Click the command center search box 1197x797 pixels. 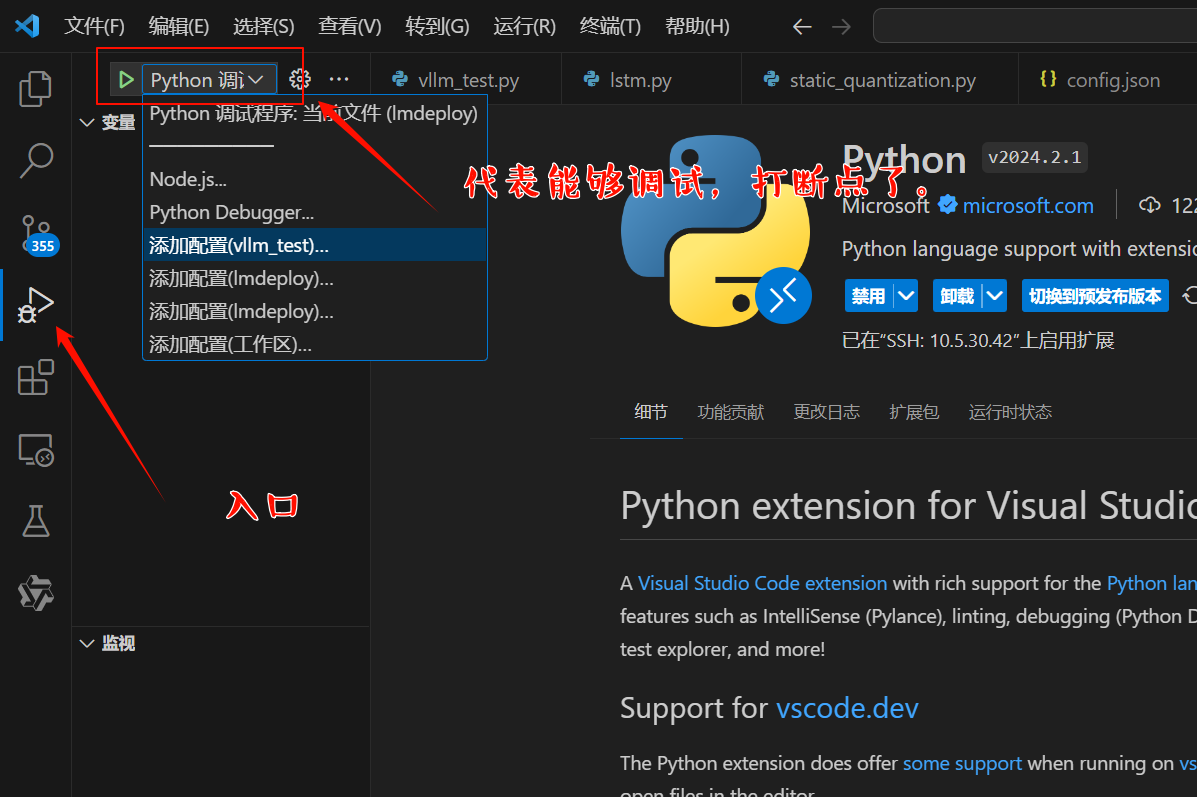1034,26
